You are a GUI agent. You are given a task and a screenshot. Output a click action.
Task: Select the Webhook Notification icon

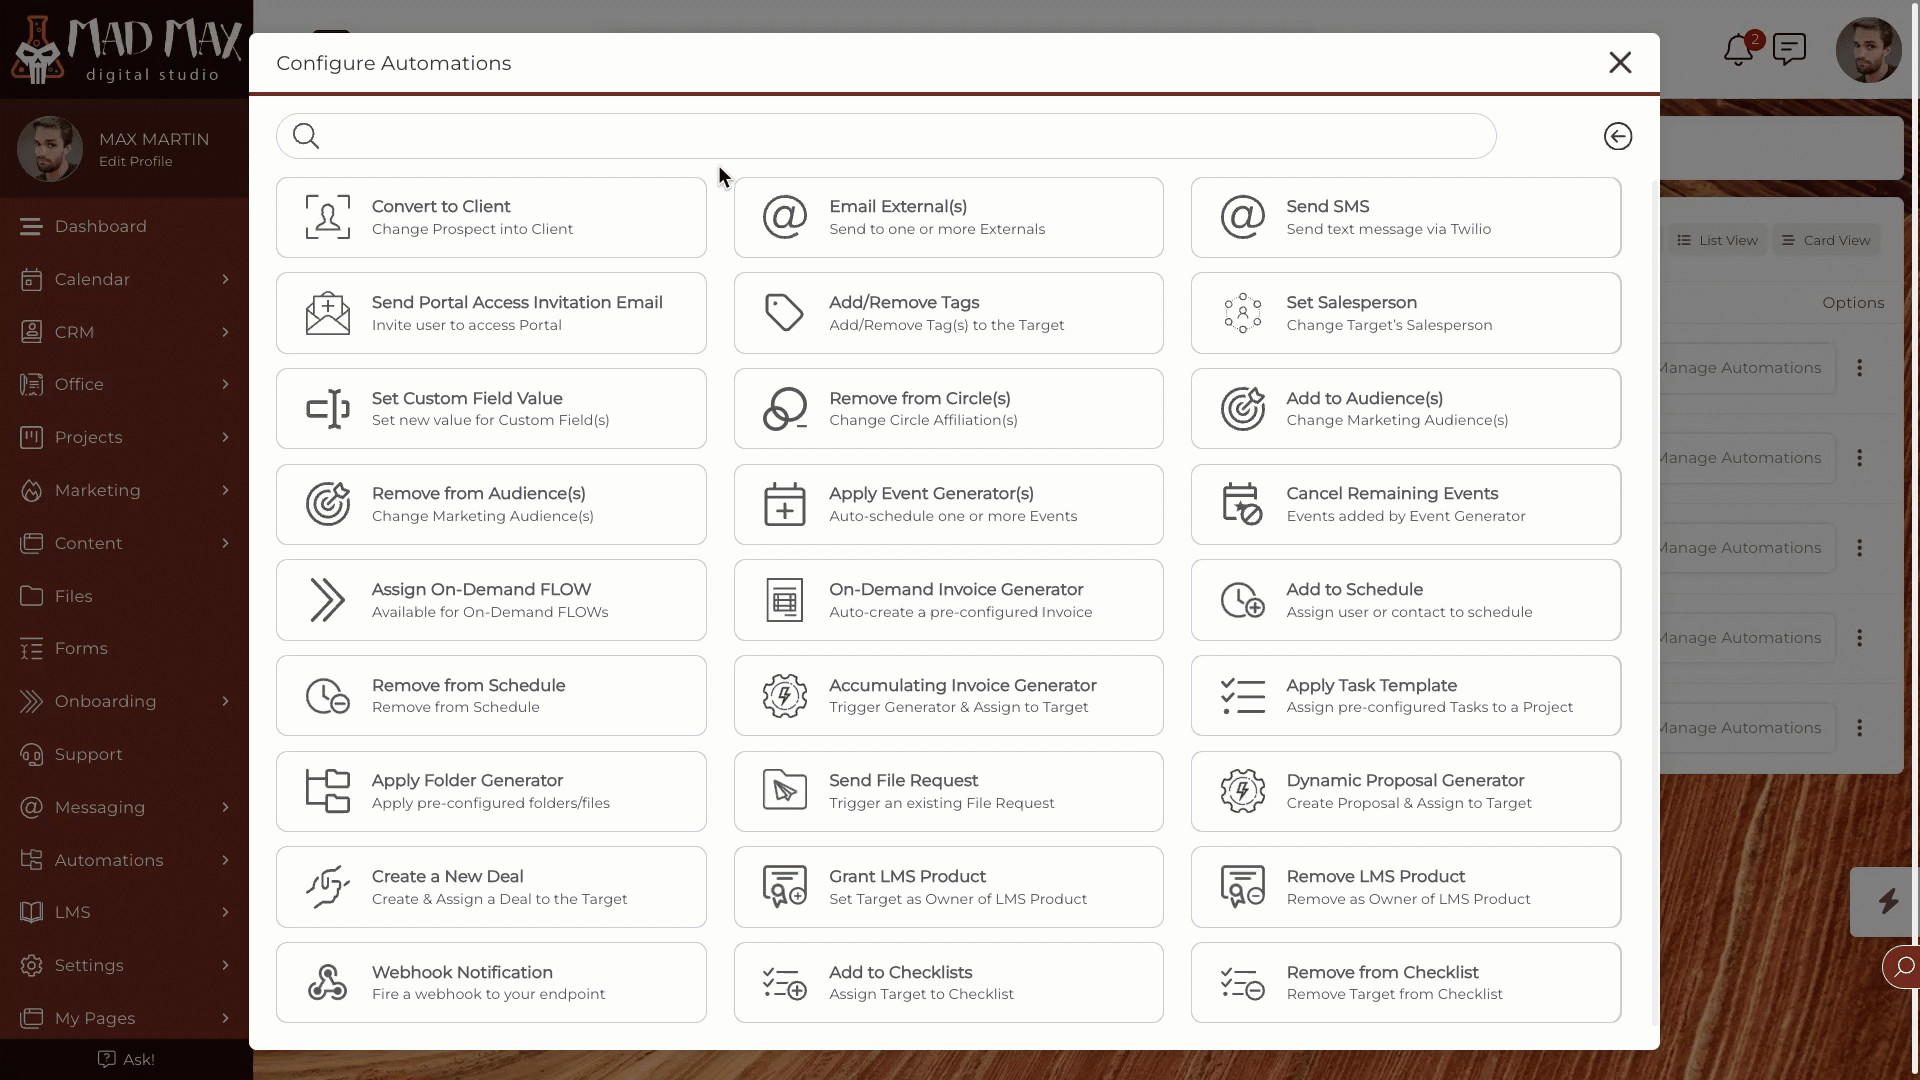pos(326,981)
